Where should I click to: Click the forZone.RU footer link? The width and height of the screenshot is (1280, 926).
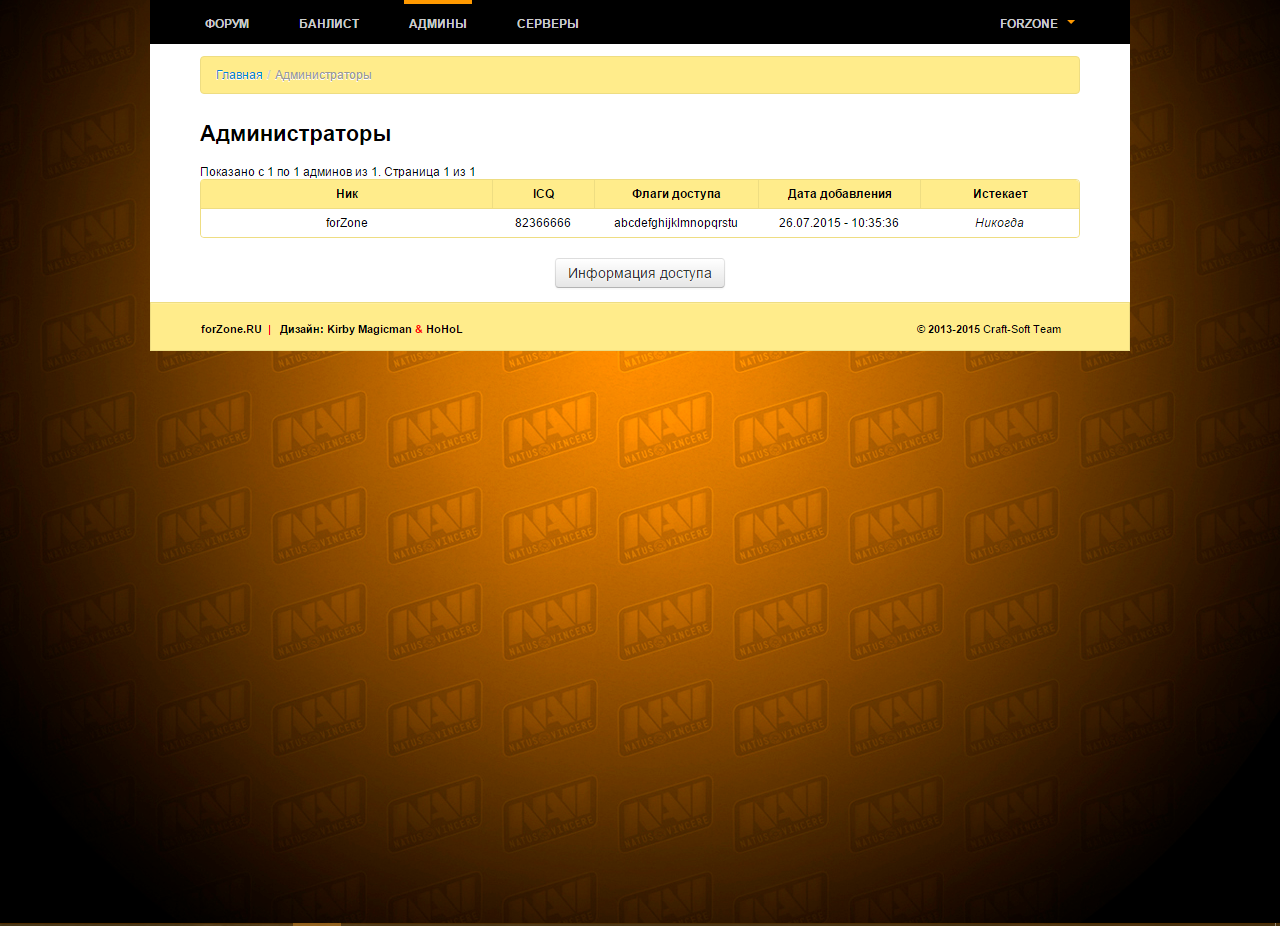(231, 329)
